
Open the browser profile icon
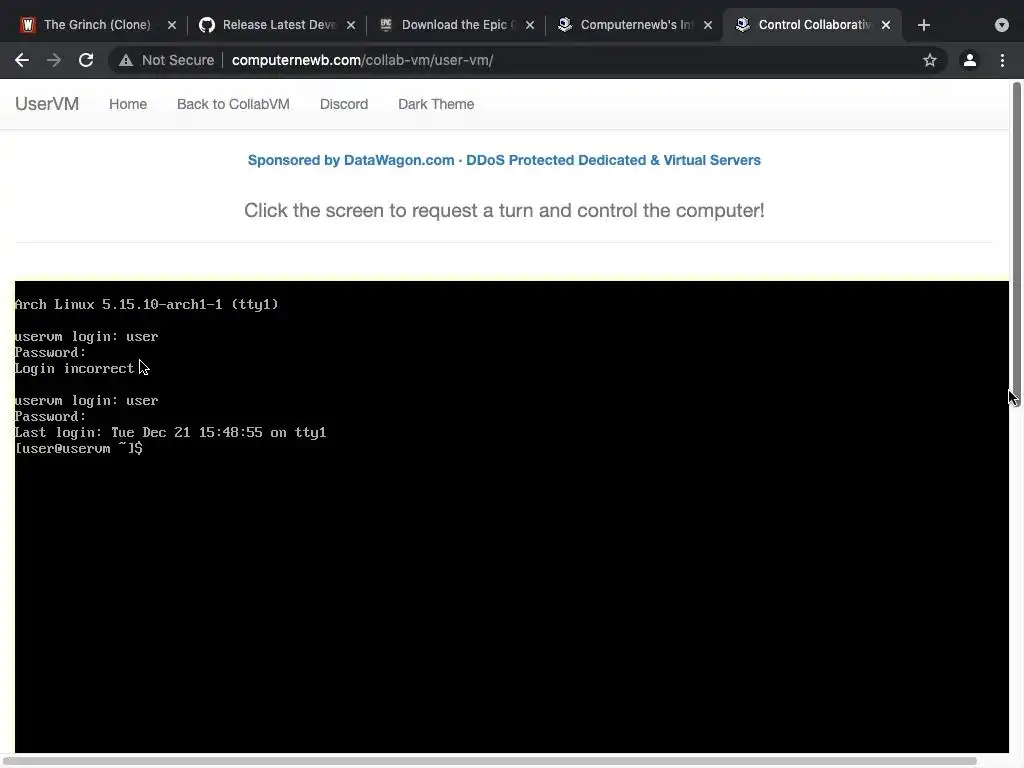click(969, 60)
